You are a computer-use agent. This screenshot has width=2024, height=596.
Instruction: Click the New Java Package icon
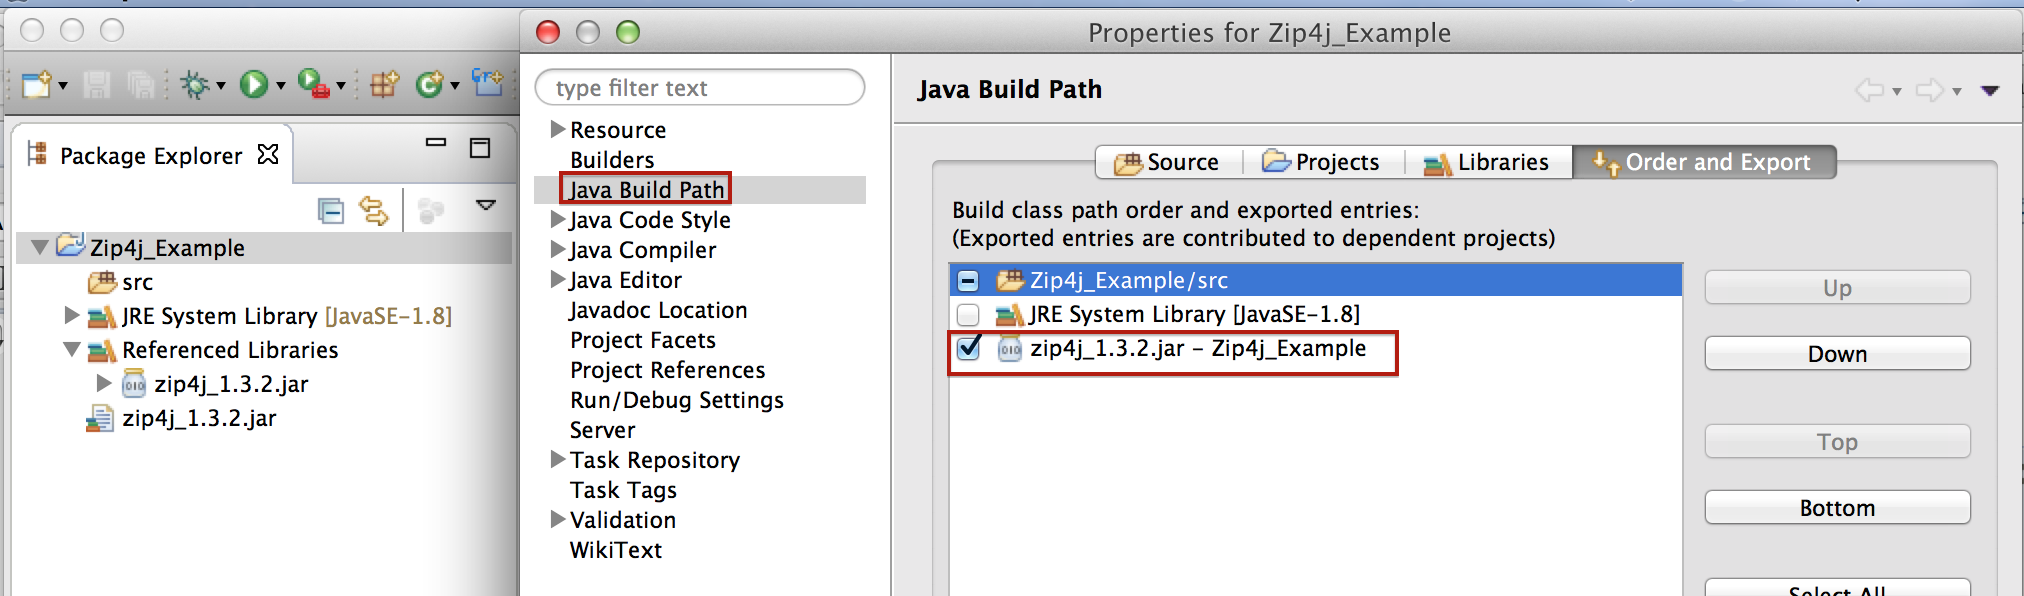coord(384,85)
